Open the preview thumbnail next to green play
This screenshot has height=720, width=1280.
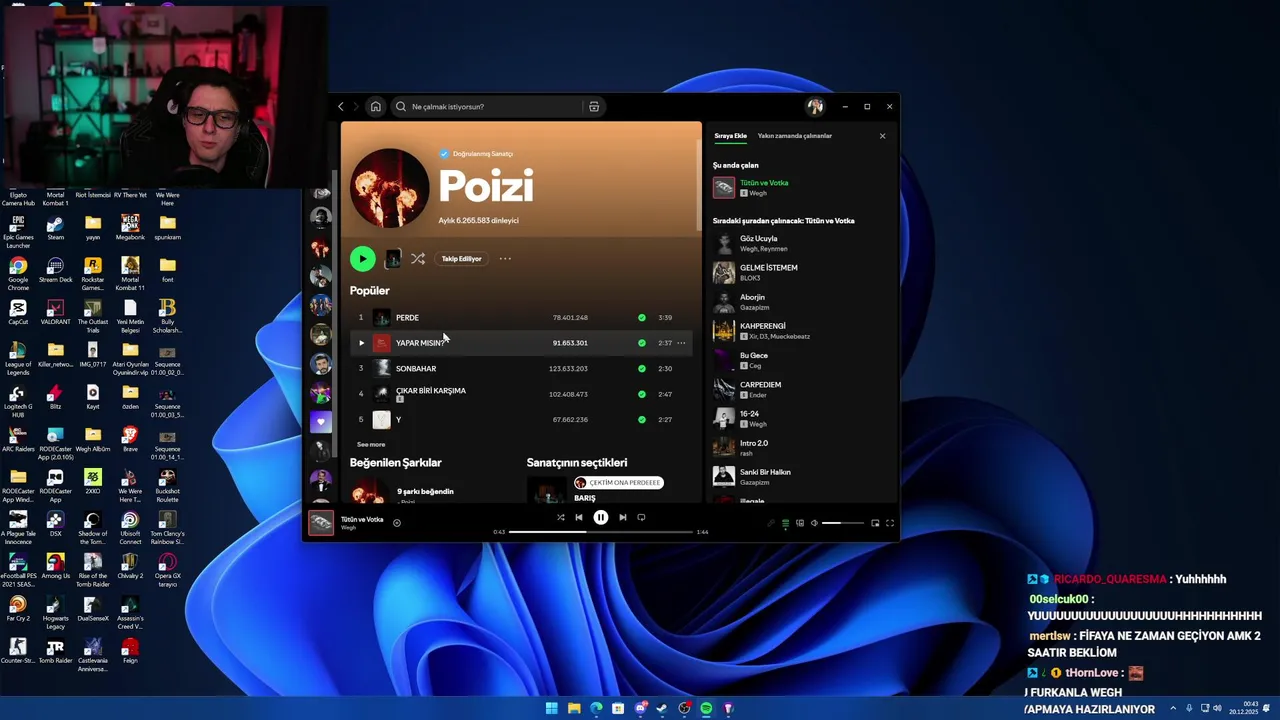point(393,259)
